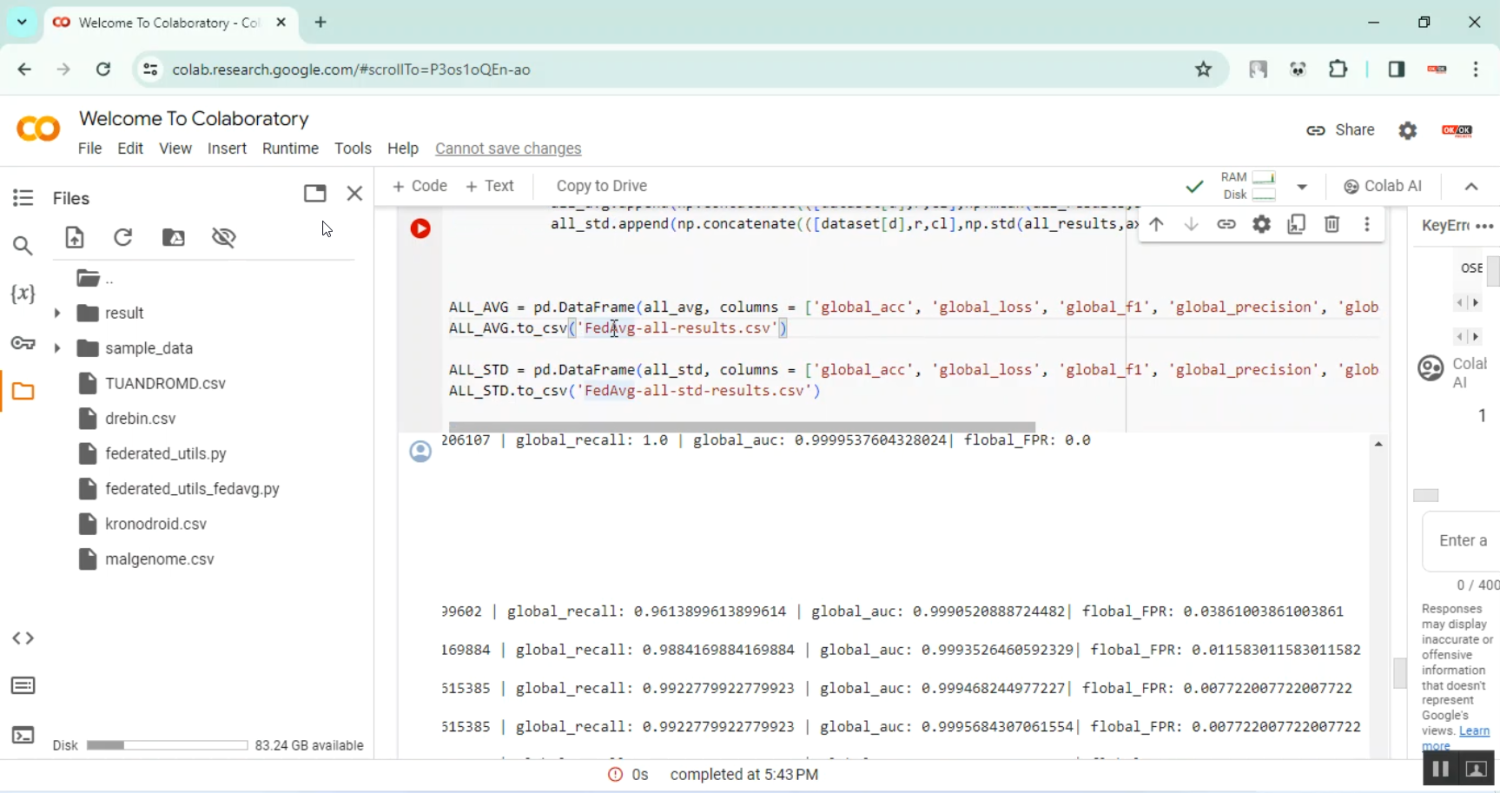
Task: Upload a file to session storage
Action: tap(75, 237)
